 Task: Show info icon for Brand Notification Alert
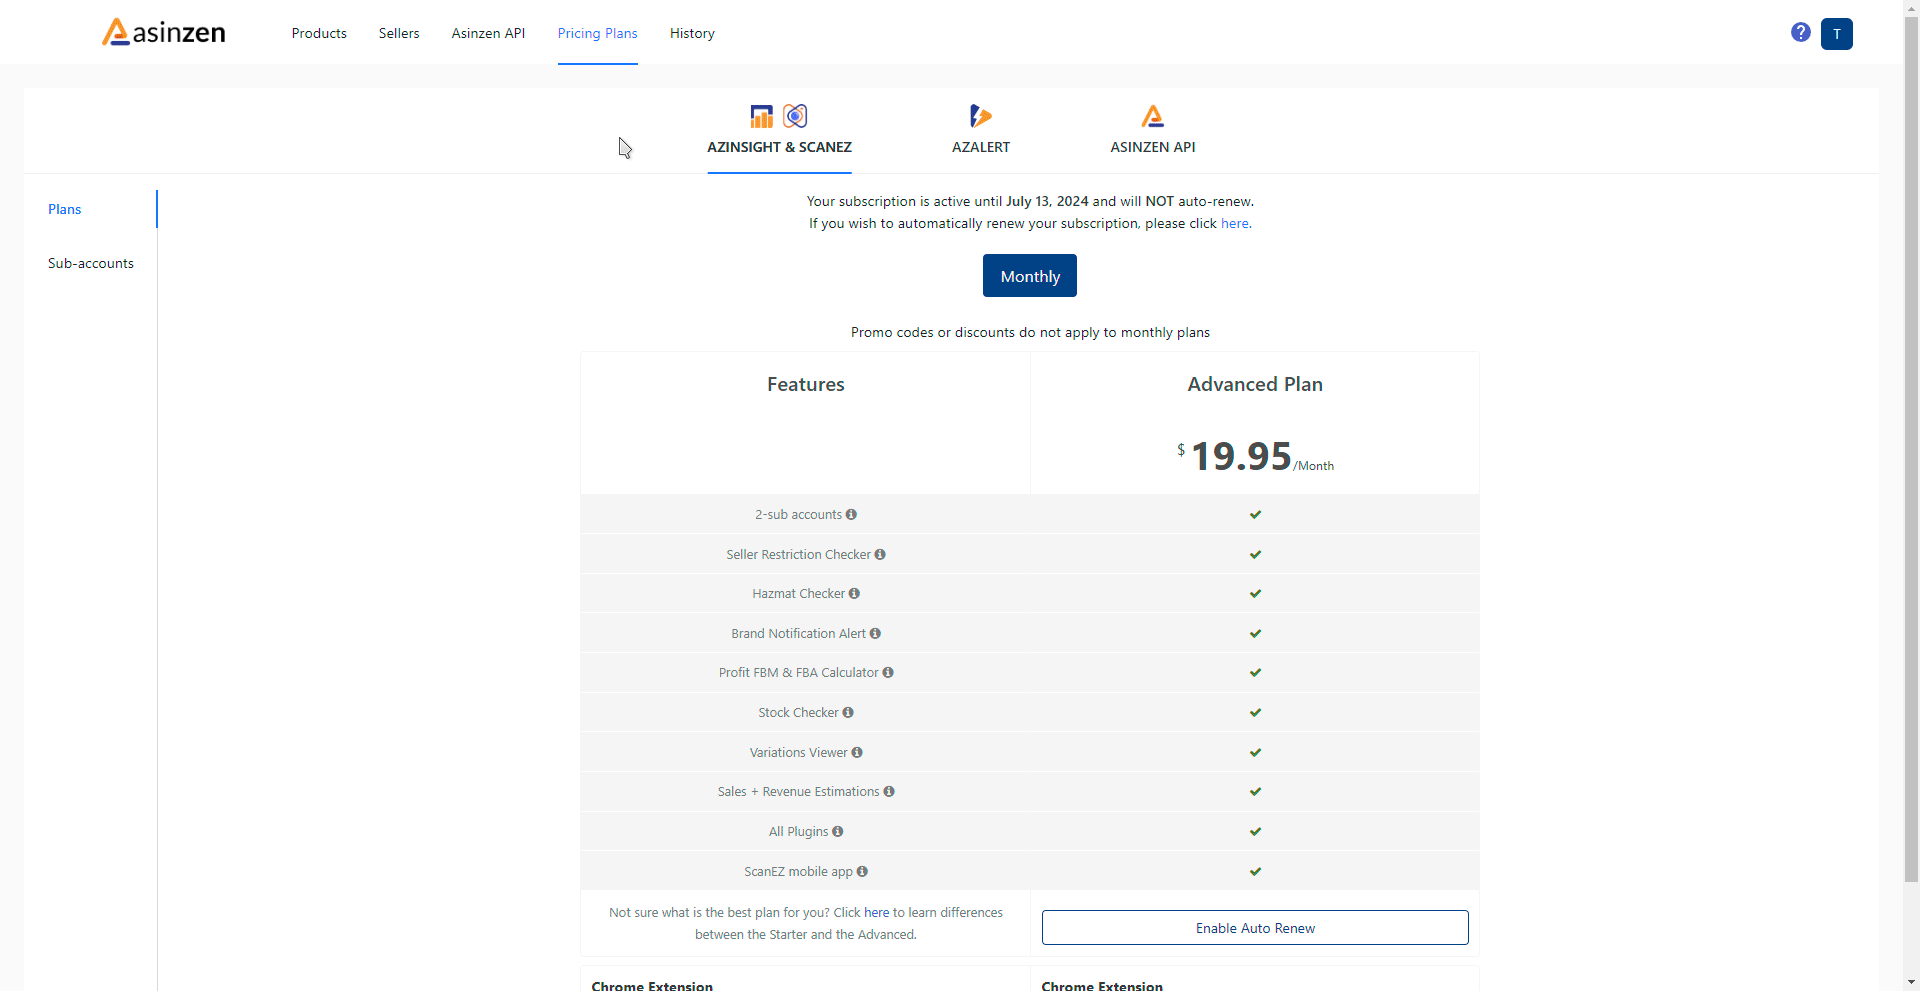(x=875, y=633)
